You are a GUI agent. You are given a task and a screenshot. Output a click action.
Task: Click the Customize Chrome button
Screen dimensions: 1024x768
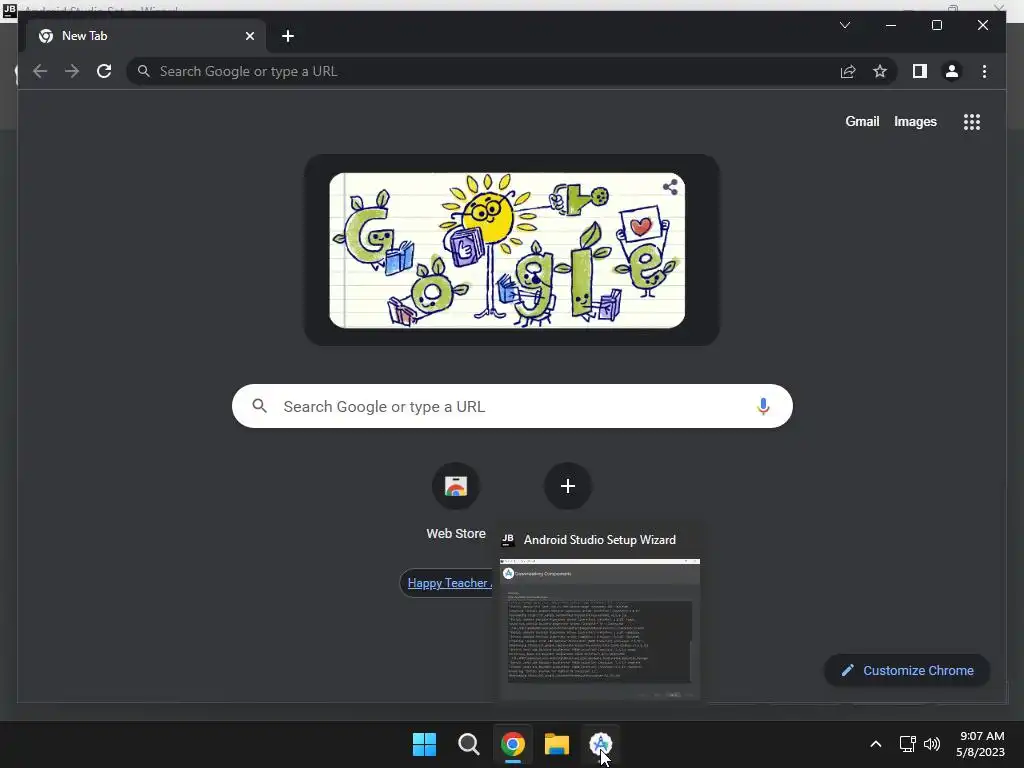point(907,671)
